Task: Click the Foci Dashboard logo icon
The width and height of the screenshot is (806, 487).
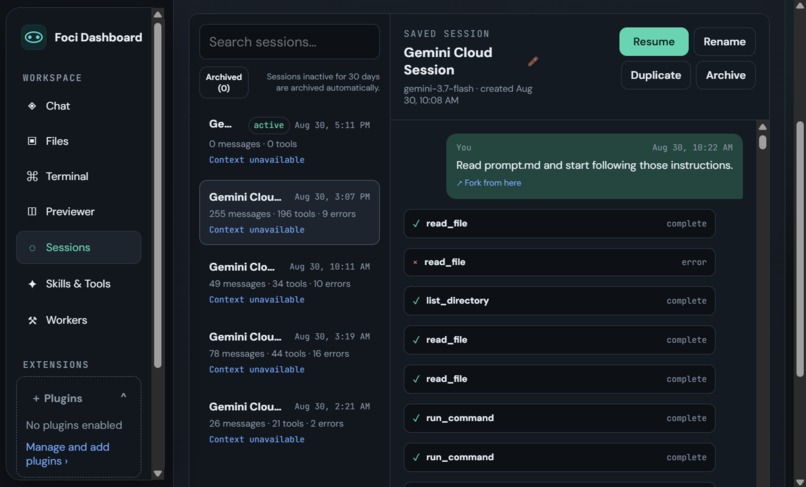Action: pyautogui.click(x=33, y=37)
